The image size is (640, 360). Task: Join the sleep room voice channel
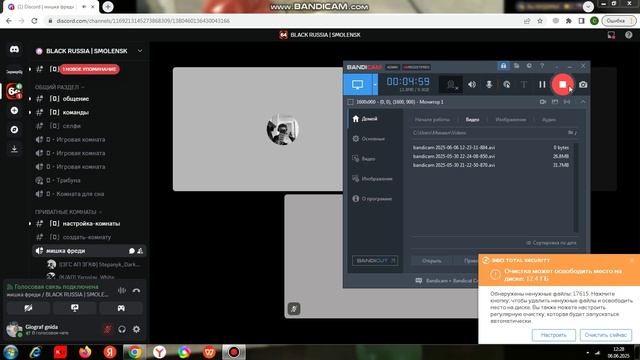(x=89, y=194)
